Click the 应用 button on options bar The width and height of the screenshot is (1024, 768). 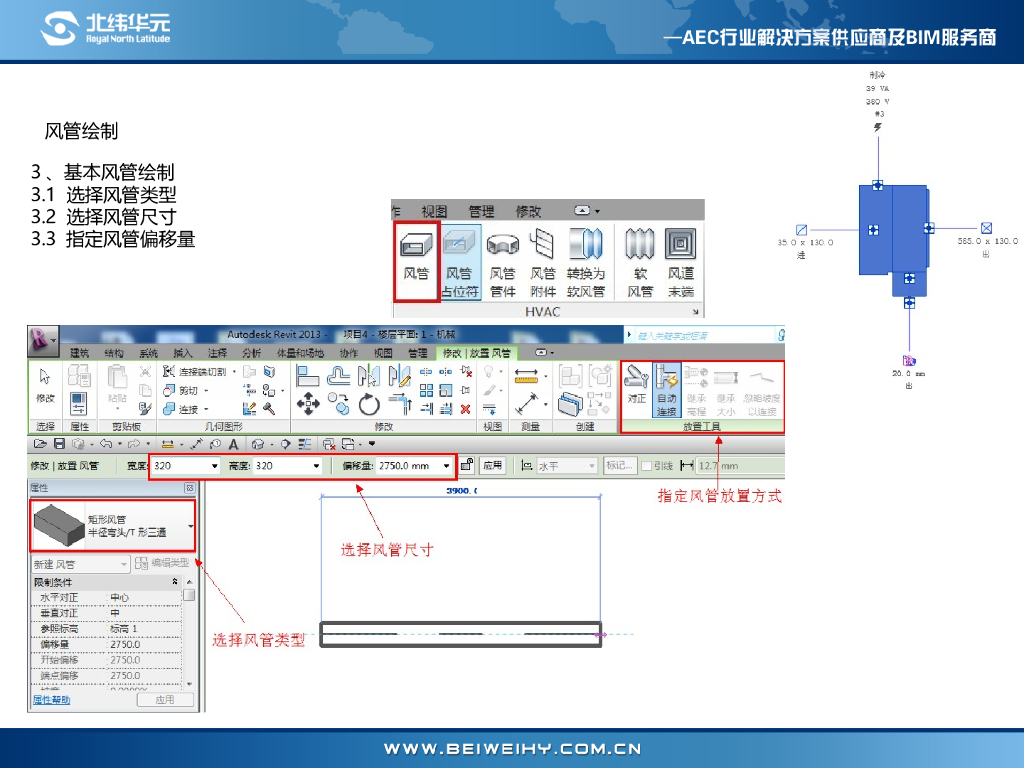tap(492, 465)
